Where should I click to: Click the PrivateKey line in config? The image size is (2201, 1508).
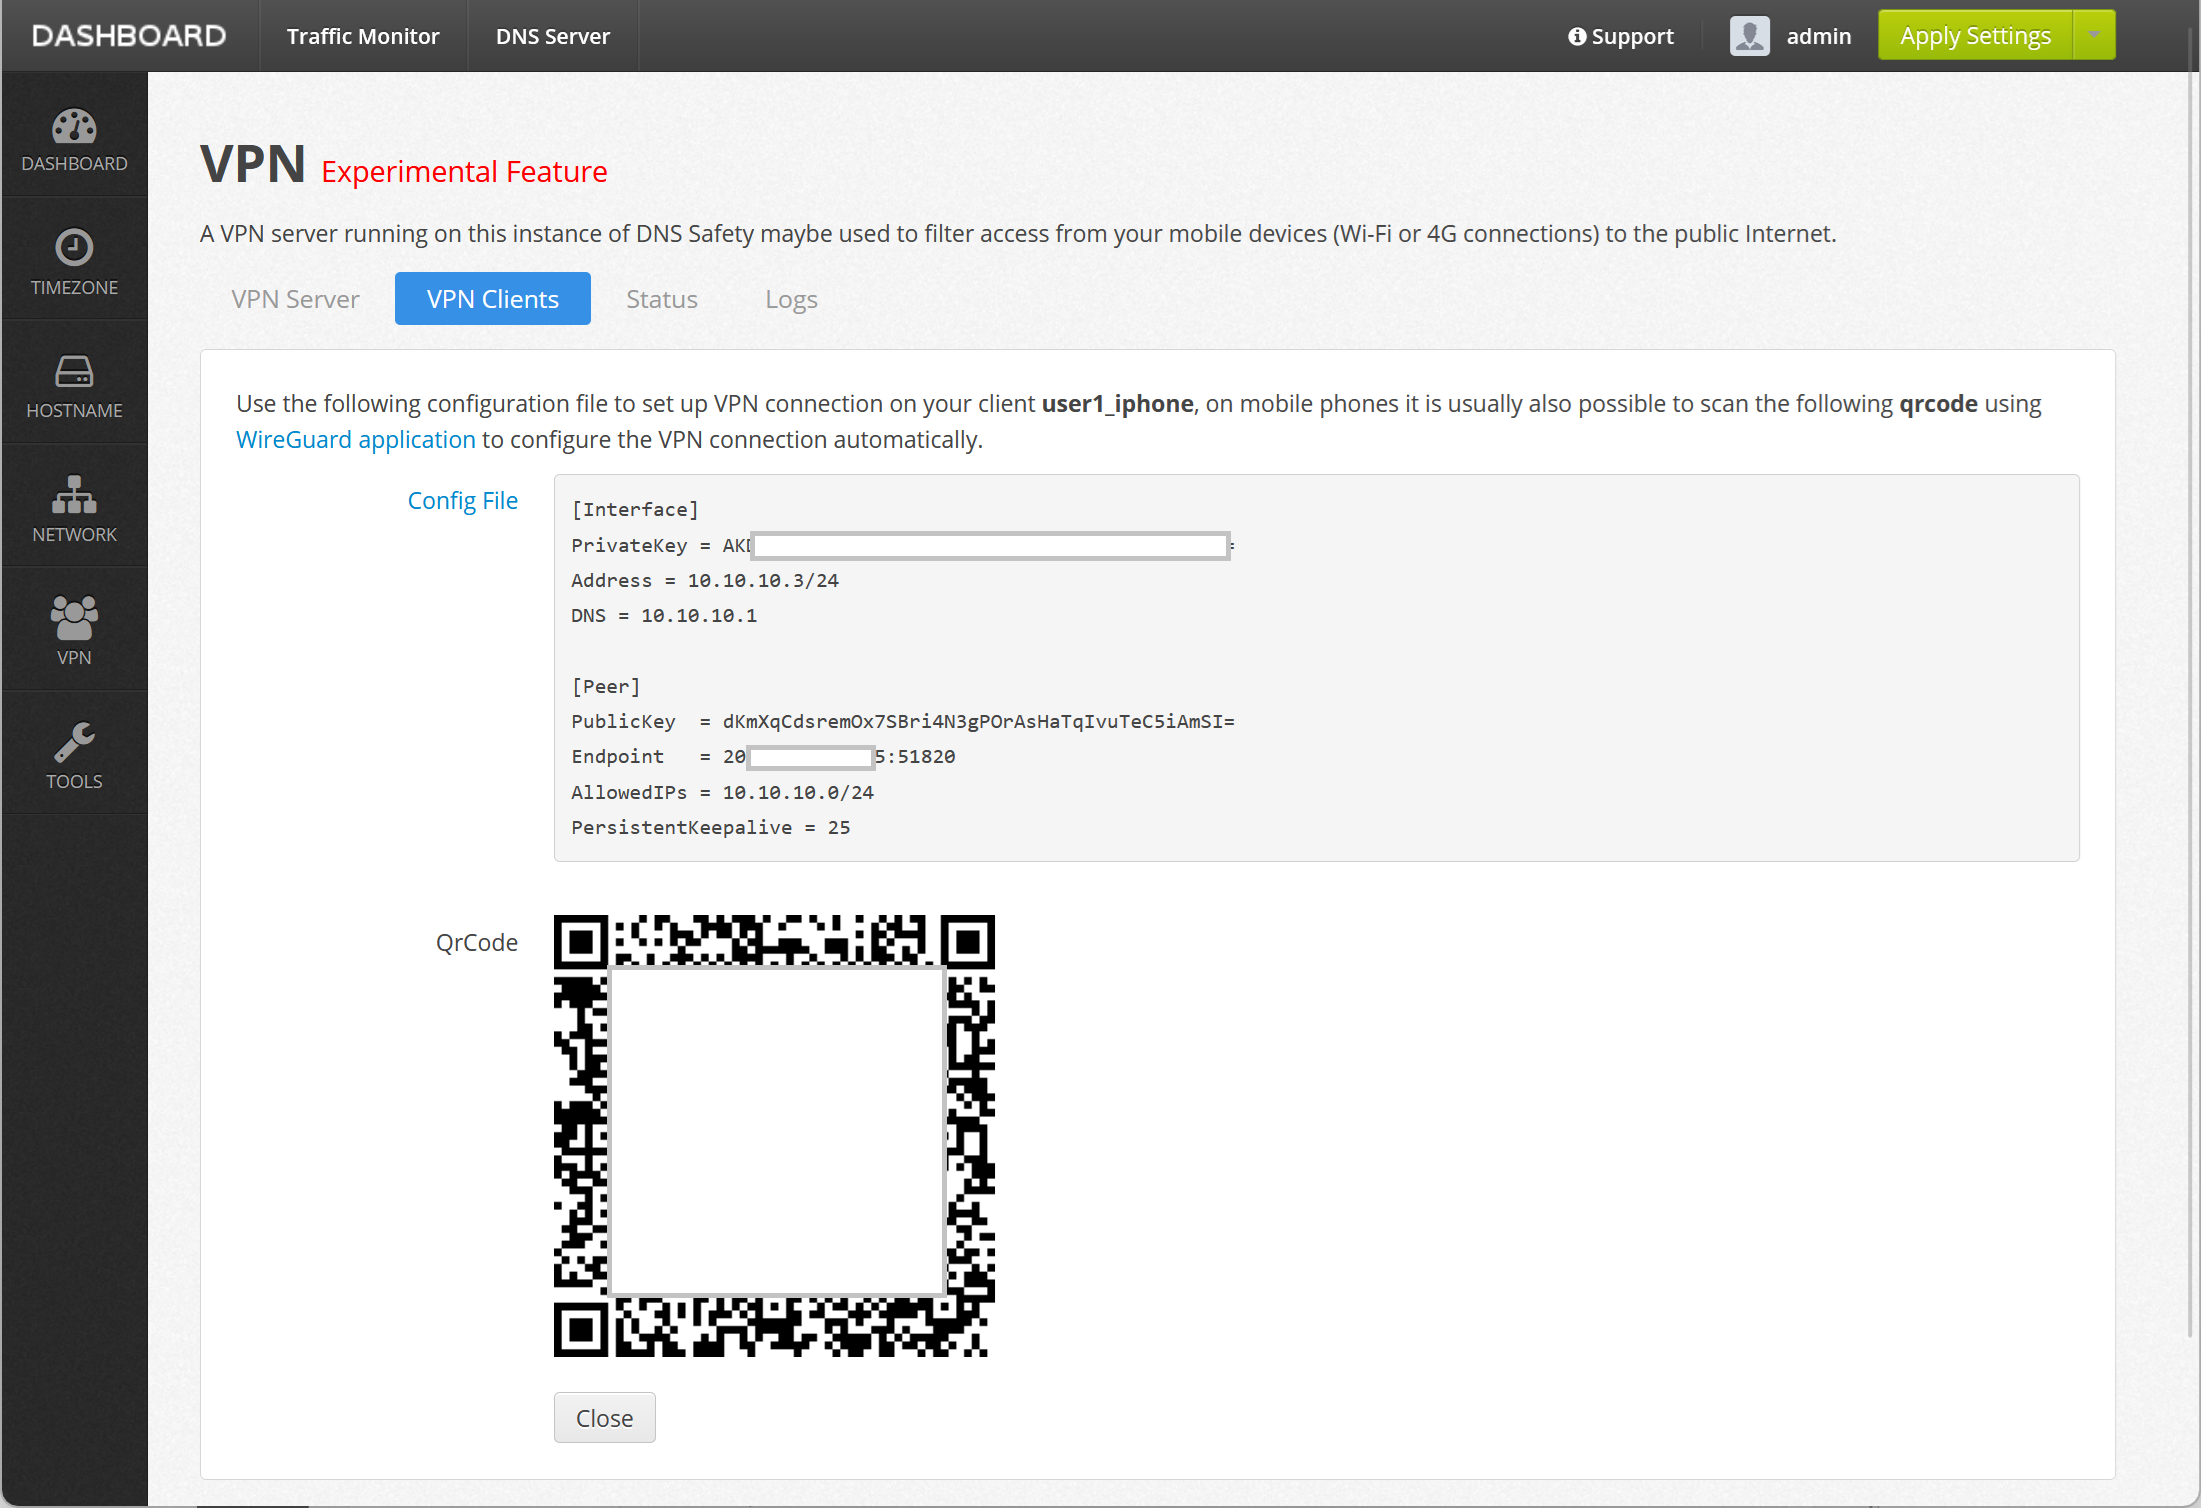[x=903, y=545]
